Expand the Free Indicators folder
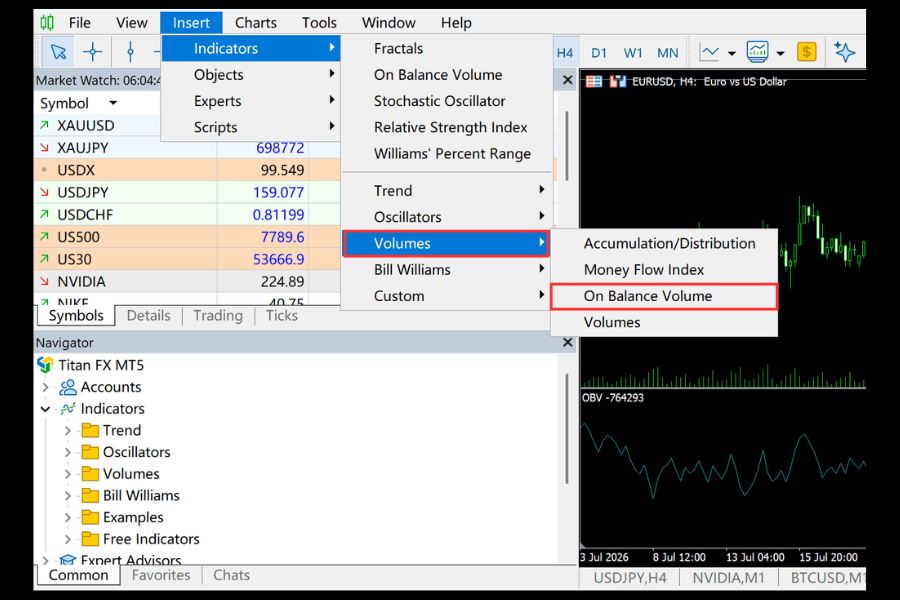 click(68, 539)
